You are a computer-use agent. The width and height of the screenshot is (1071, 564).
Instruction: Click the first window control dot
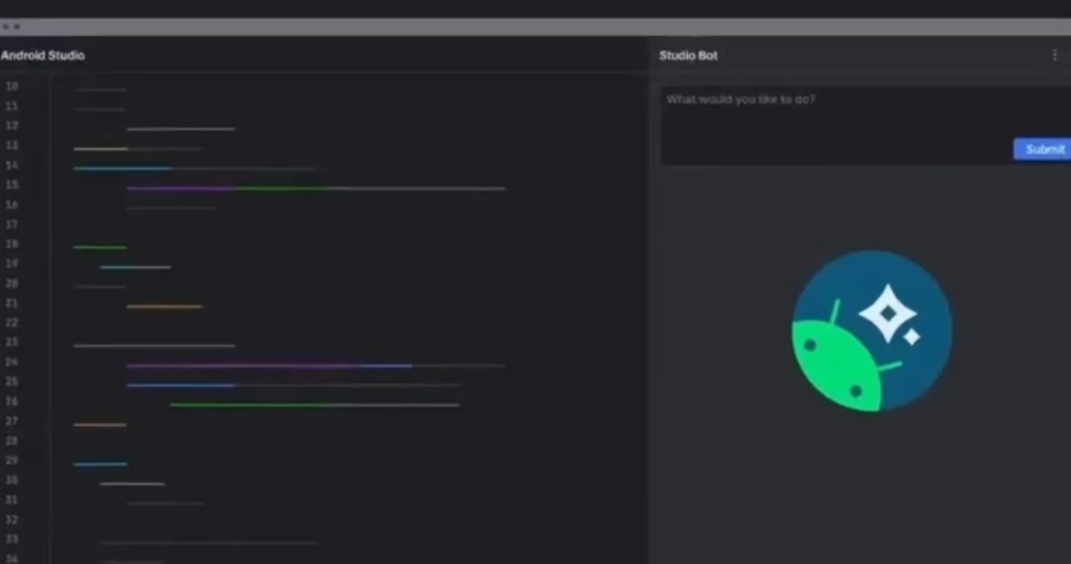point(5,27)
